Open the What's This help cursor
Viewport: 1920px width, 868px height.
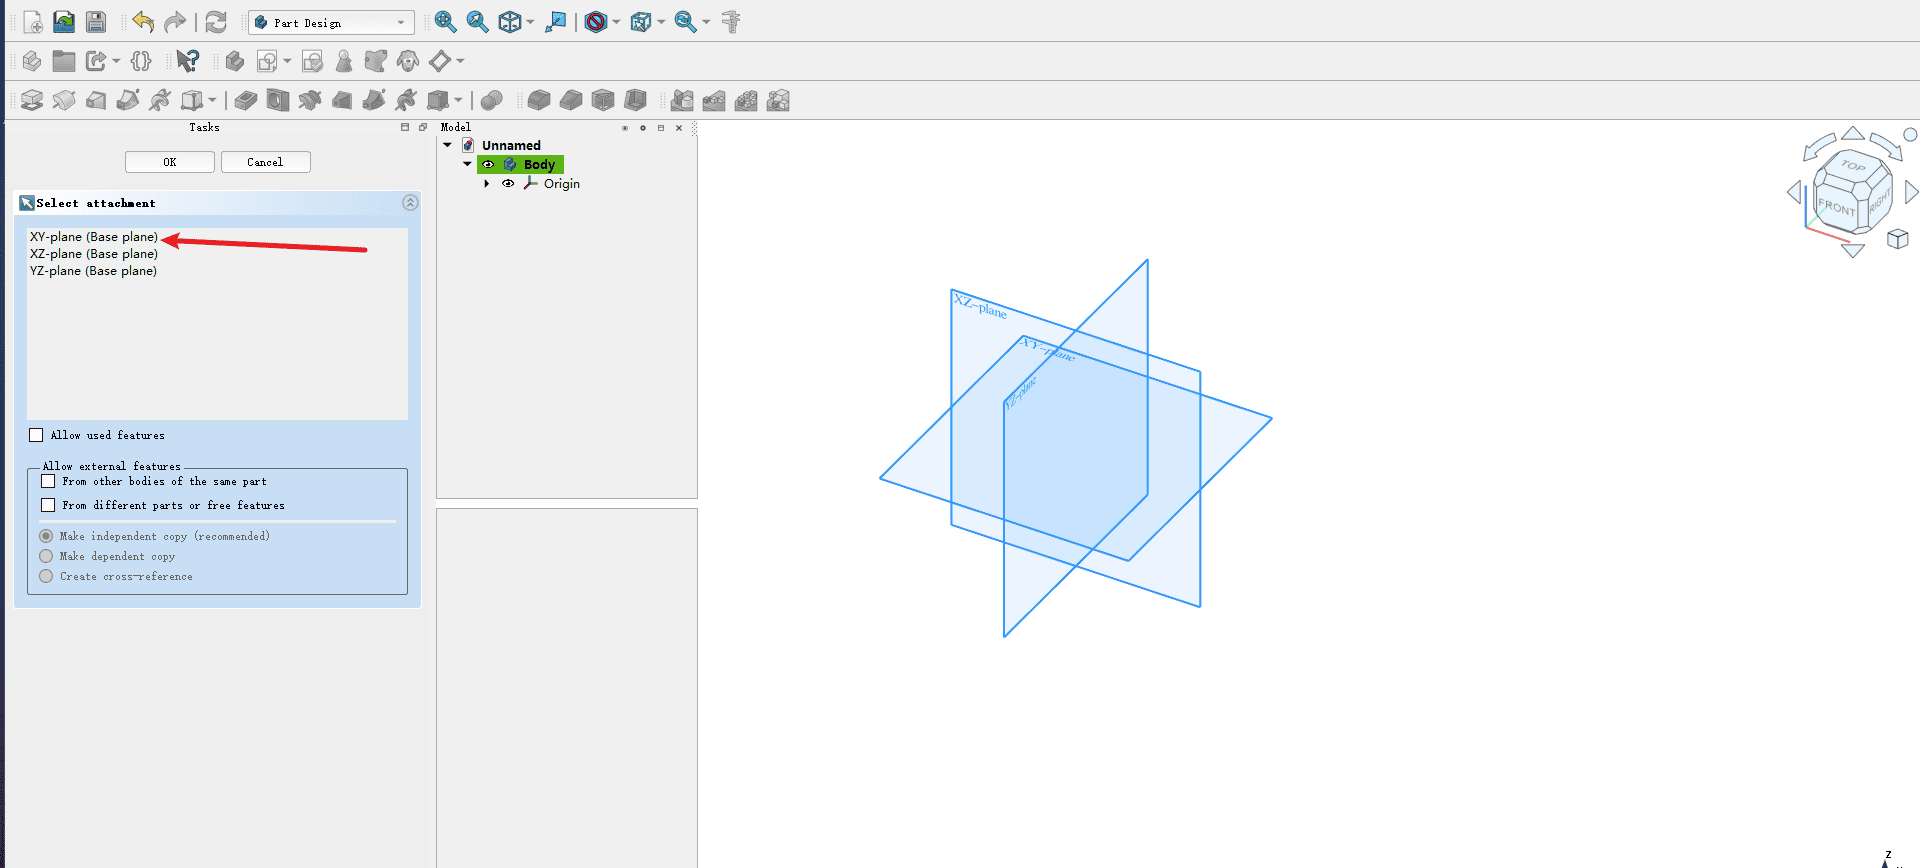coord(187,61)
